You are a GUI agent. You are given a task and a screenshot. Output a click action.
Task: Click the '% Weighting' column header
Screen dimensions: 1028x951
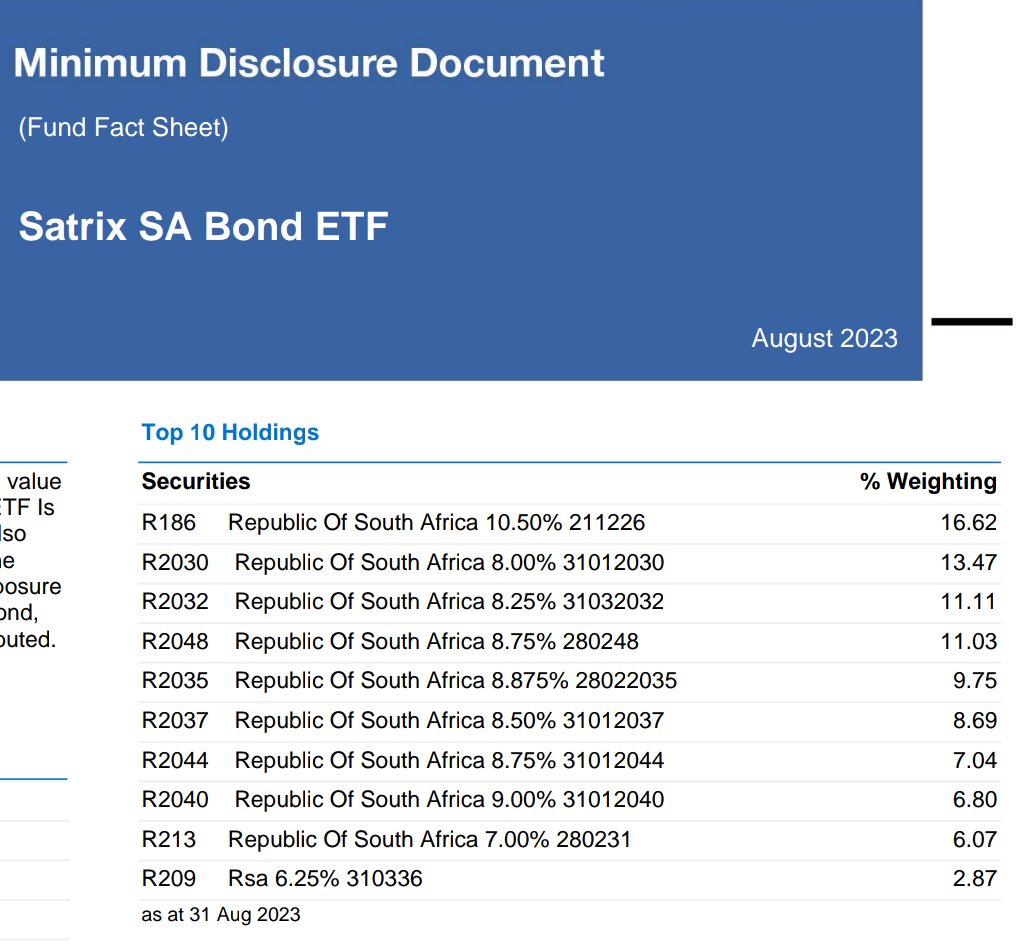[928, 481]
